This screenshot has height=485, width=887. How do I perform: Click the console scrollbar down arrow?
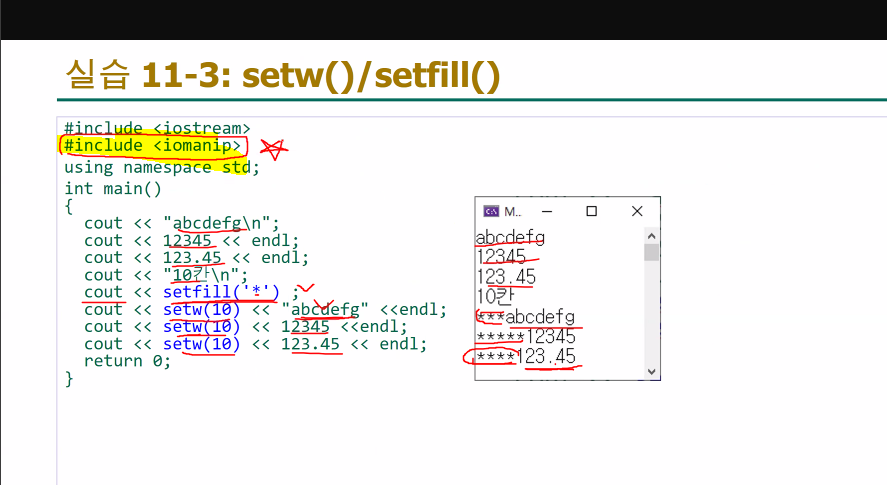coord(651,372)
